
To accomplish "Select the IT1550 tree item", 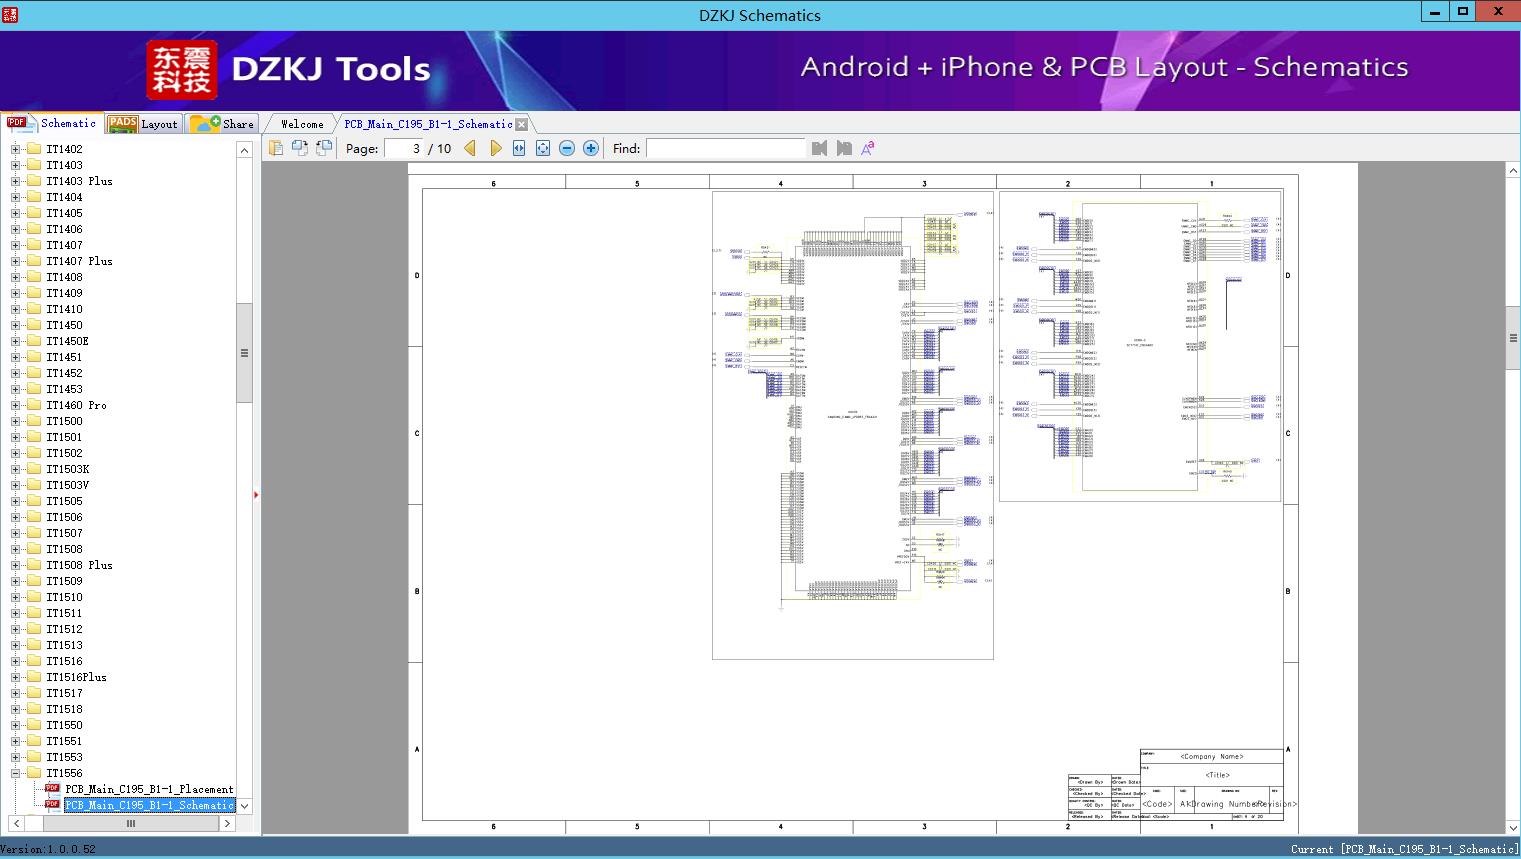I will [64, 725].
